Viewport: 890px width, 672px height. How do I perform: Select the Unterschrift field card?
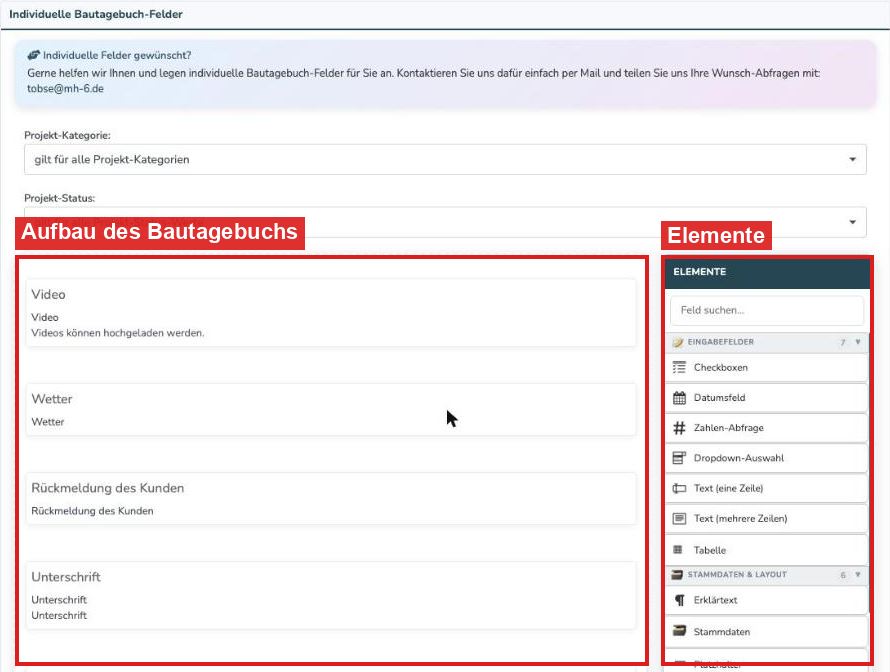coord(331,595)
